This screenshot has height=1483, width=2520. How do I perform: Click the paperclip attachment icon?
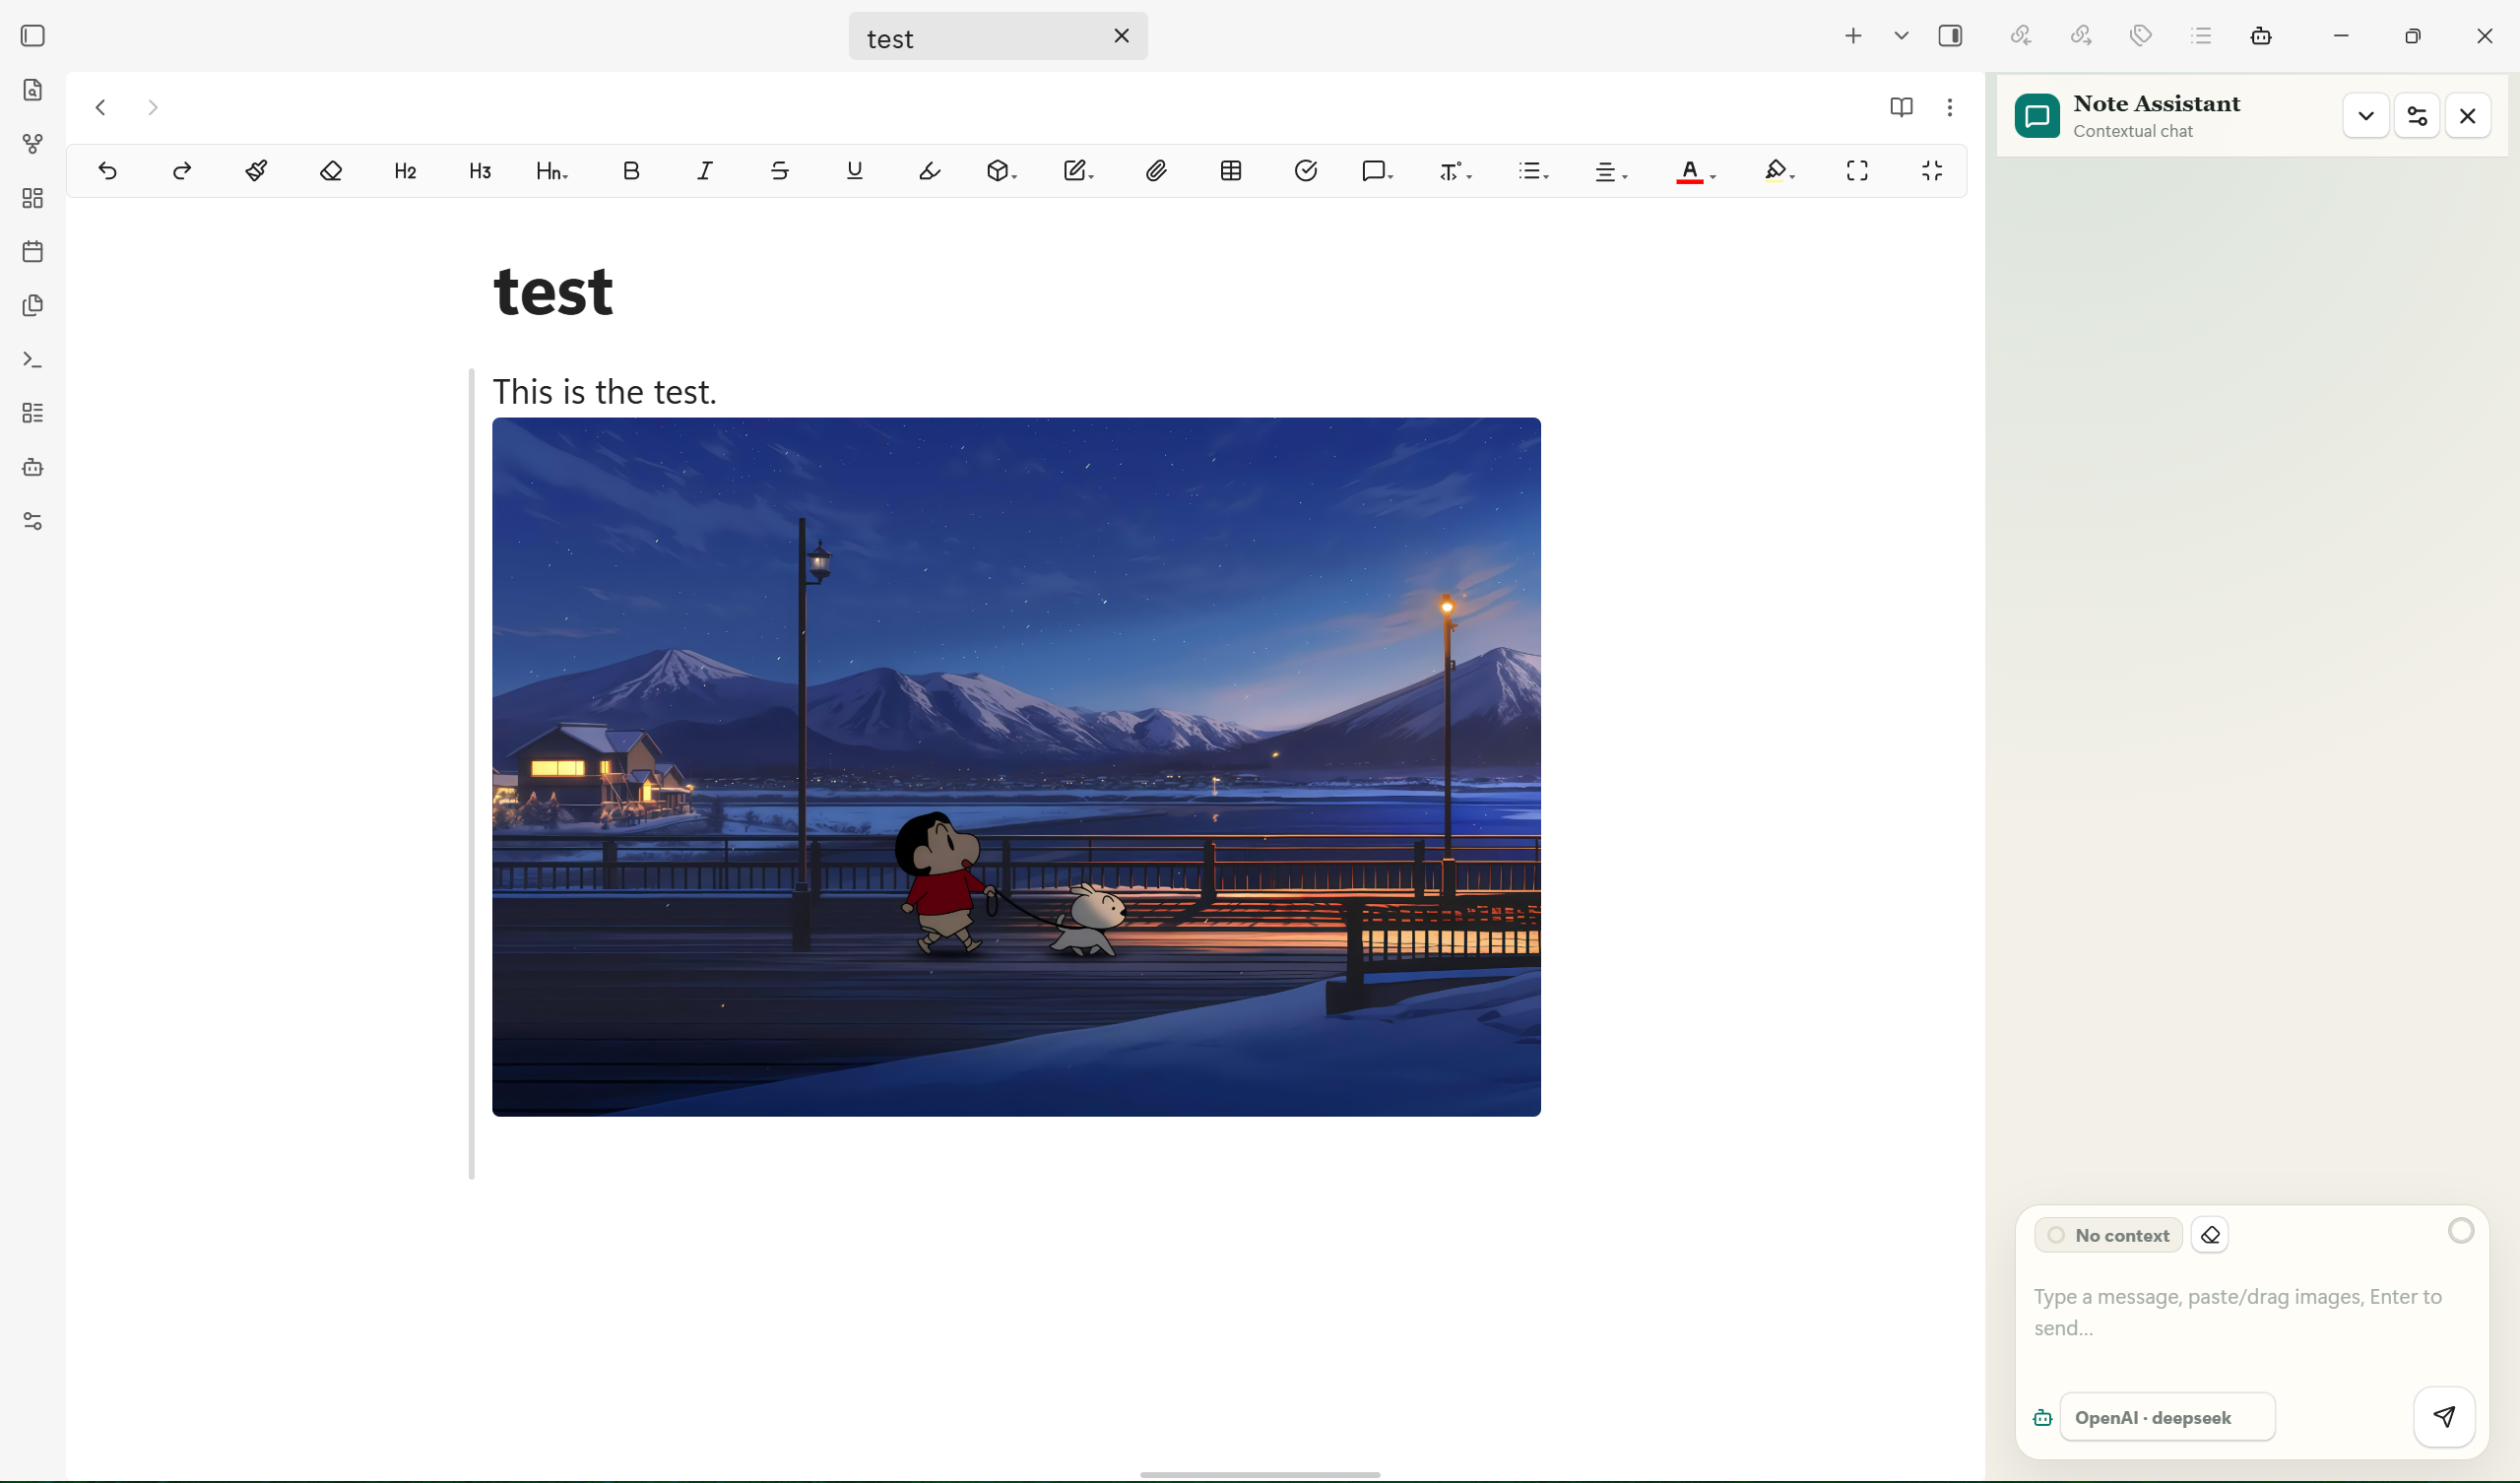1156,171
